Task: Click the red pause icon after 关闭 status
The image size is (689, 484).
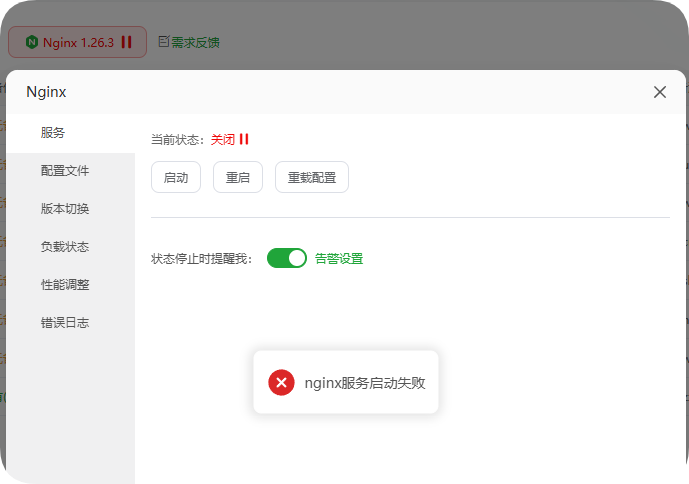Action: tap(244, 139)
